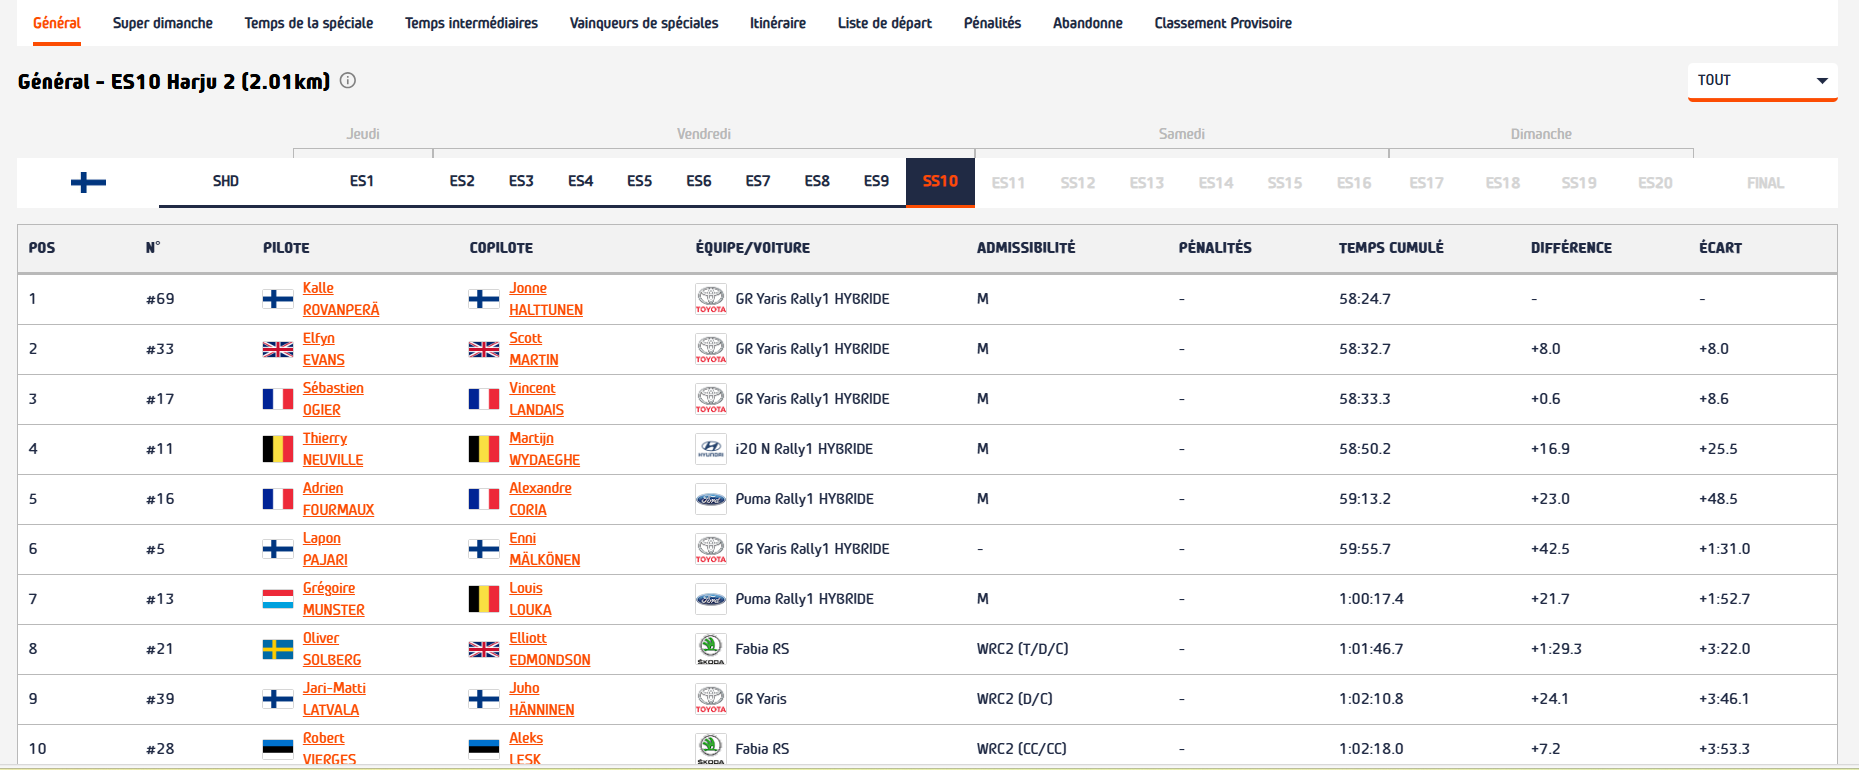Image resolution: width=1859 pixels, height=770 pixels.
Task: Click the French flag beside Vincent Landais
Action: 484,399
